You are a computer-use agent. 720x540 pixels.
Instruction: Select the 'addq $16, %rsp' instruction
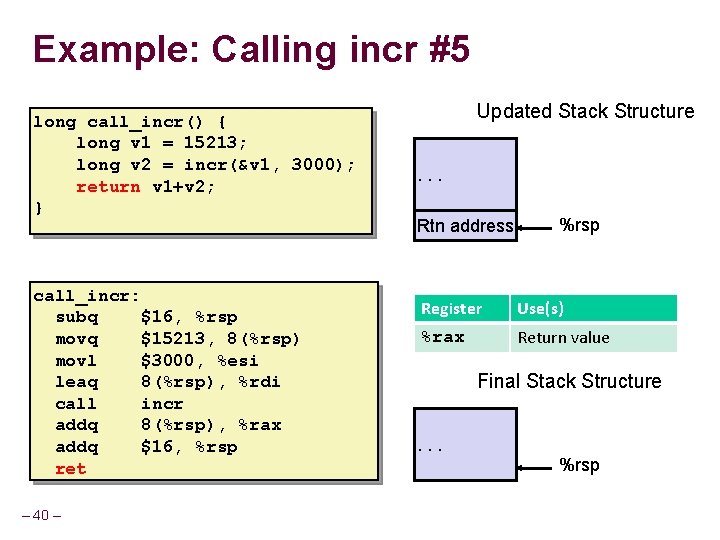pos(146,447)
